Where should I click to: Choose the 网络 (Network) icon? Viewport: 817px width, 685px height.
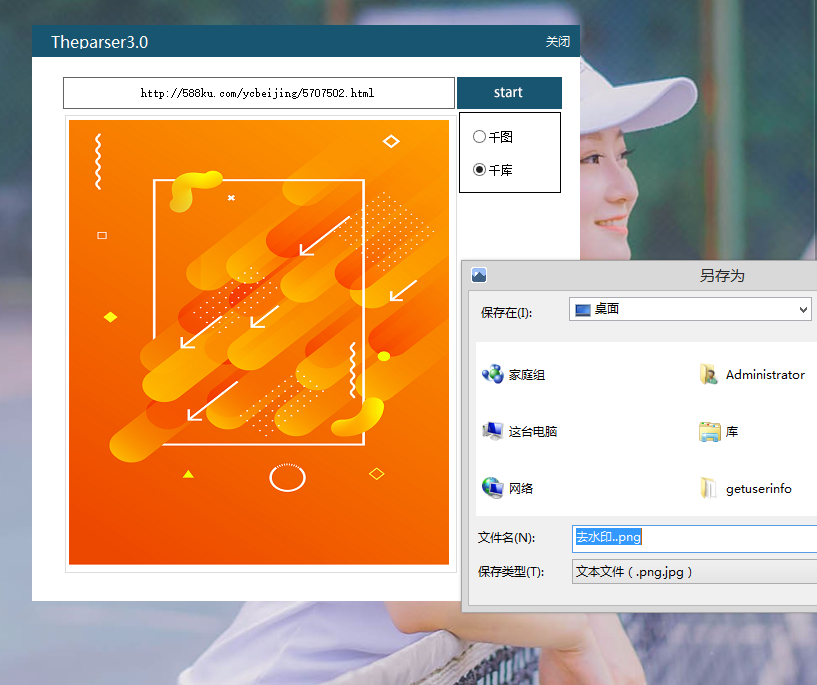(492, 489)
